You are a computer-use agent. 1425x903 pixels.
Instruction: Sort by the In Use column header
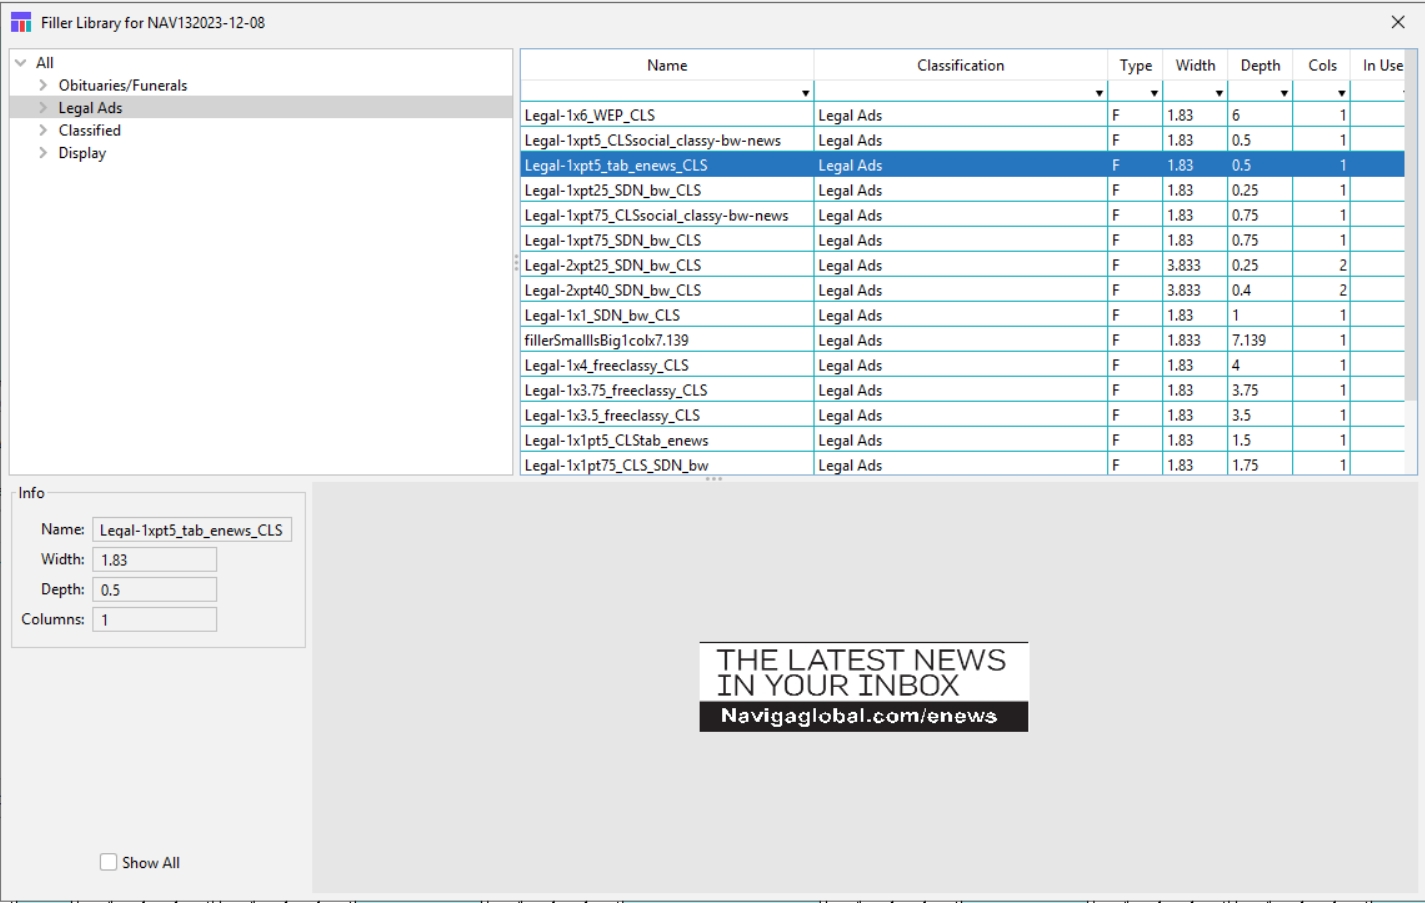(1382, 65)
